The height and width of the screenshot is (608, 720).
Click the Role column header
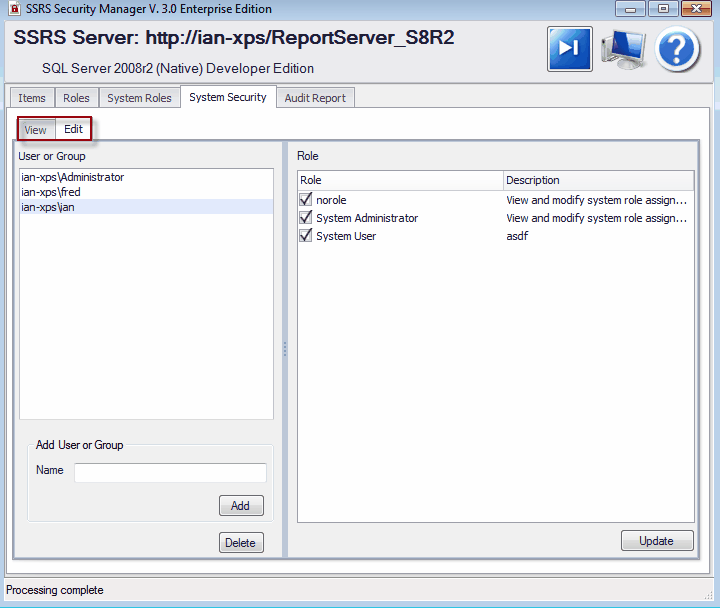(400, 180)
